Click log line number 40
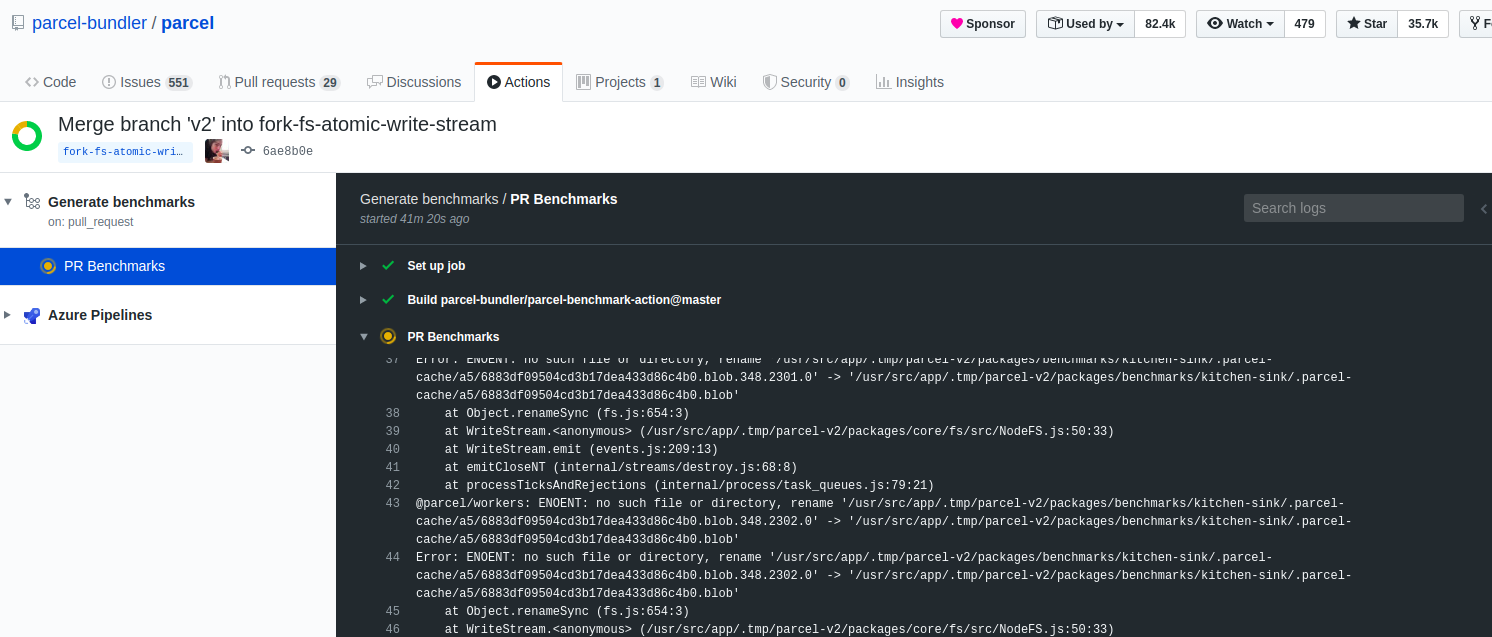This screenshot has height=637, width=1492. 392,450
